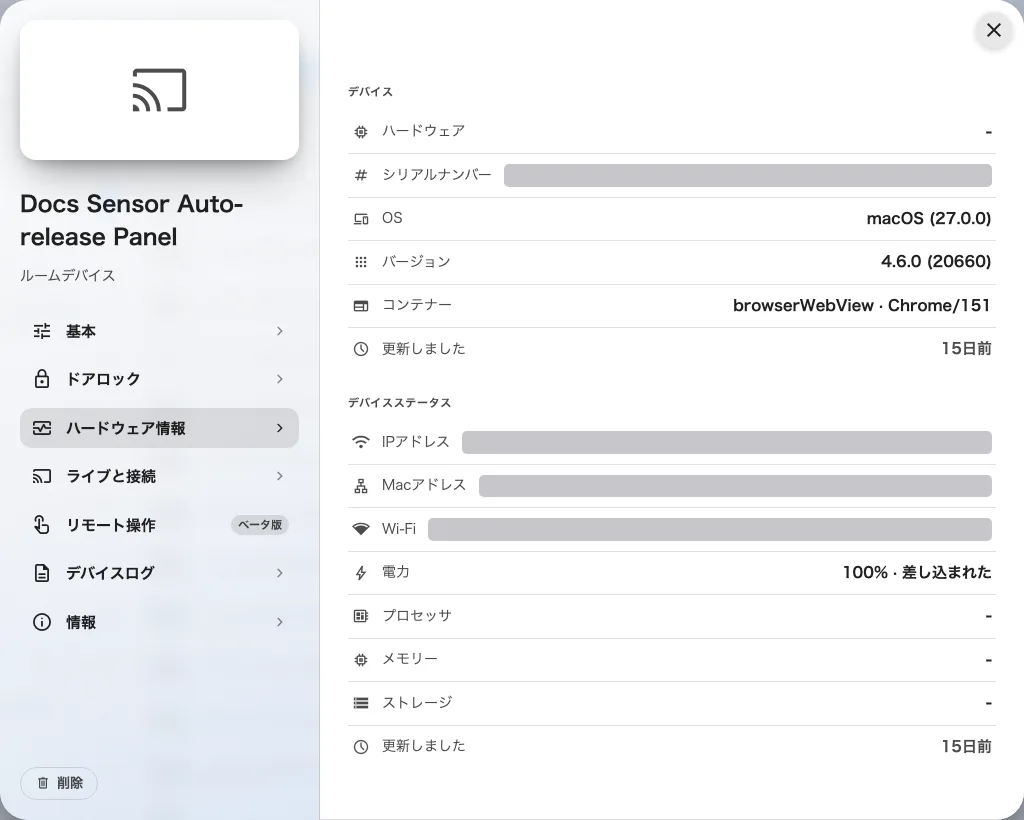Click the memory chip icon beside メモリー

(x=360, y=660)
